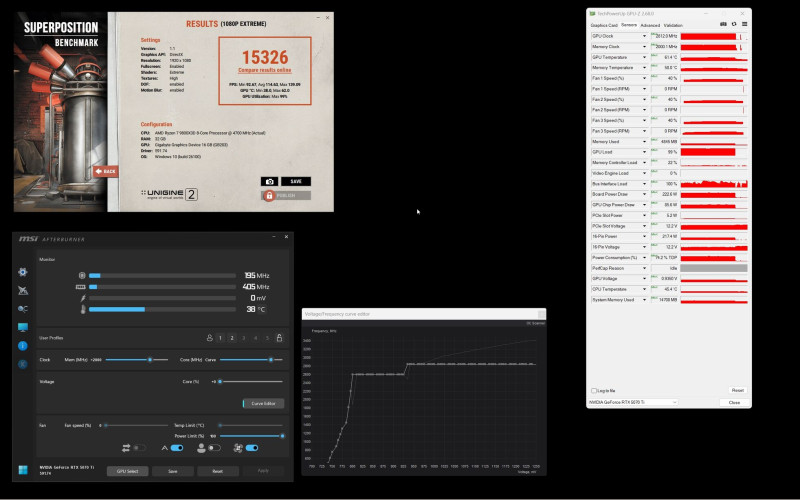The height and width of the screenshot is (500, 800).
Task: Click the voltage lightning icon in Monitor
Action: click(x=83, y=298)
